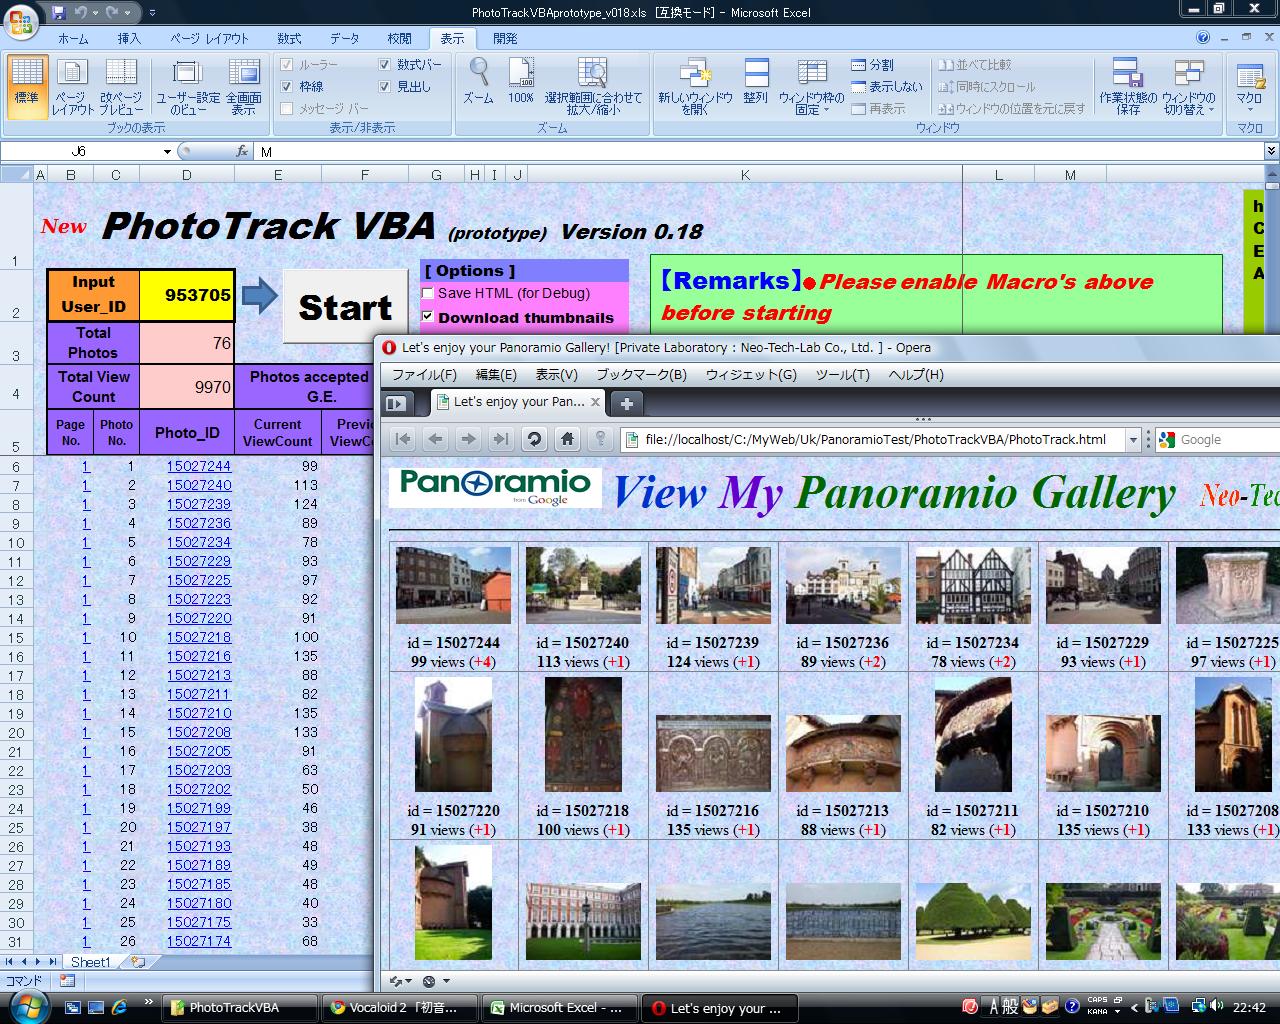The image size is (1280, 1024).
Task: Click the Excel help question mark icon
Action: 1203,38
